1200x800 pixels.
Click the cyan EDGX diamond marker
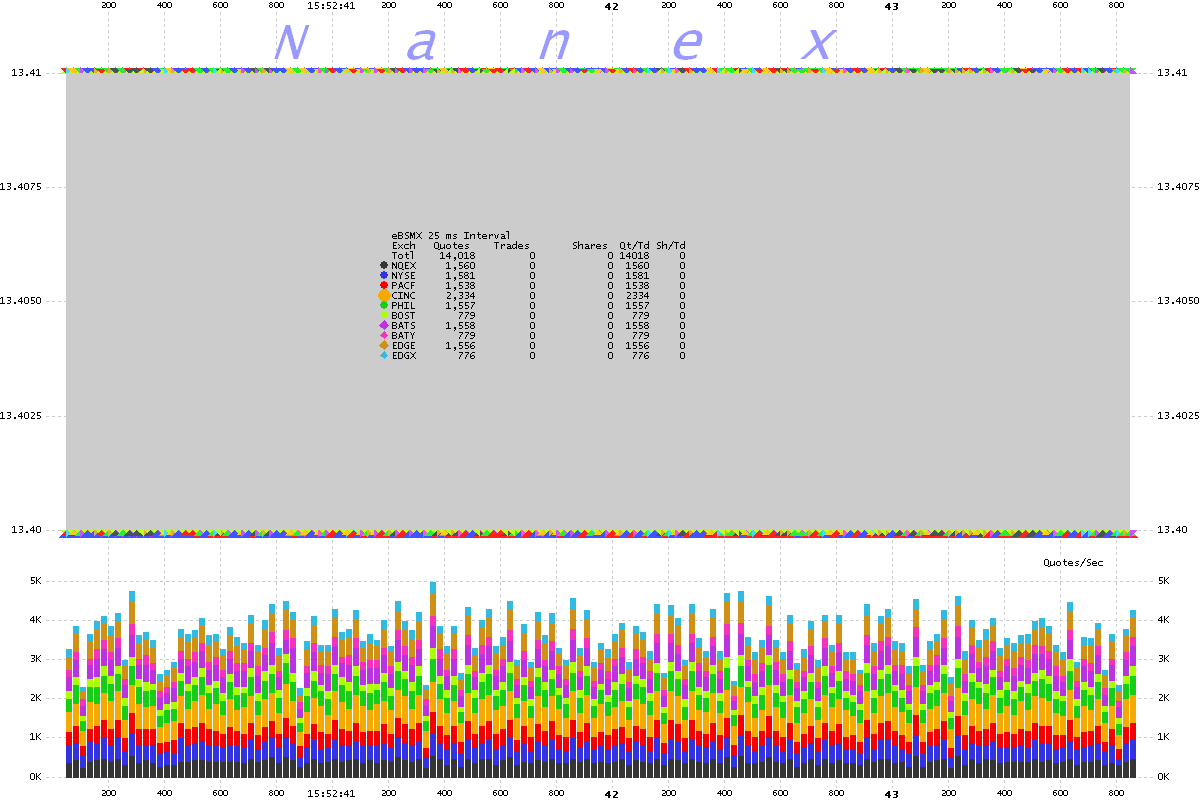click(x=384, y=355)
